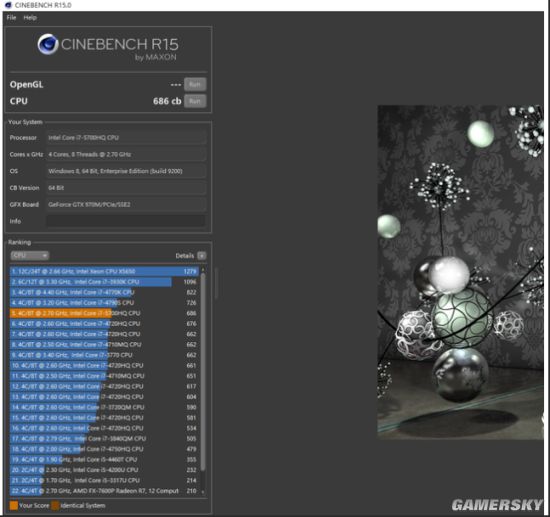Open the File menu
The height and width of the screenshot is (517, 550).
coord(11,18)
